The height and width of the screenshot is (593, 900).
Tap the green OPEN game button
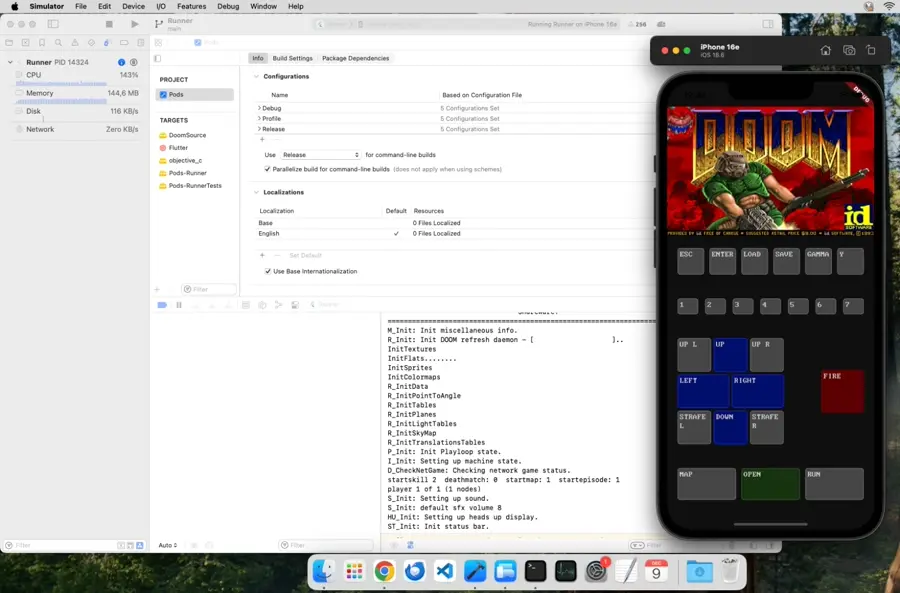click(x=770, y=484)
